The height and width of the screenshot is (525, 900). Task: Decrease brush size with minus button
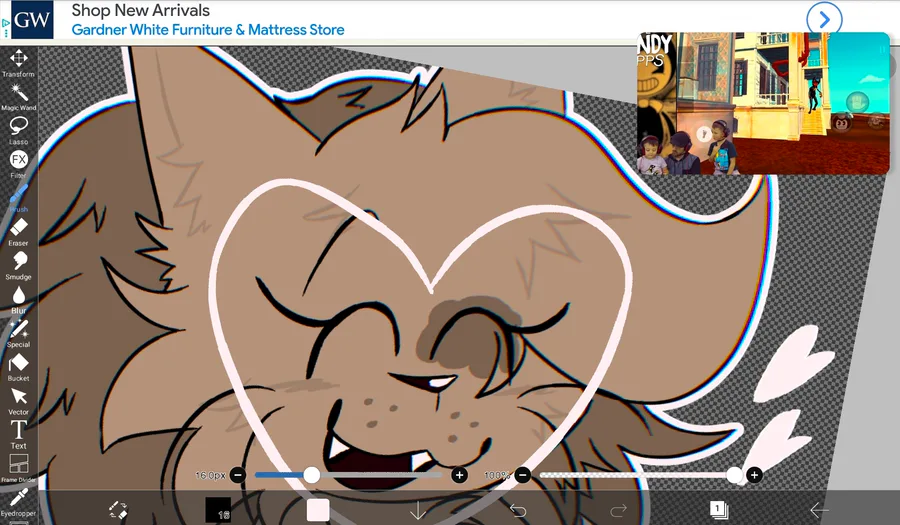(x=238, y=475)
